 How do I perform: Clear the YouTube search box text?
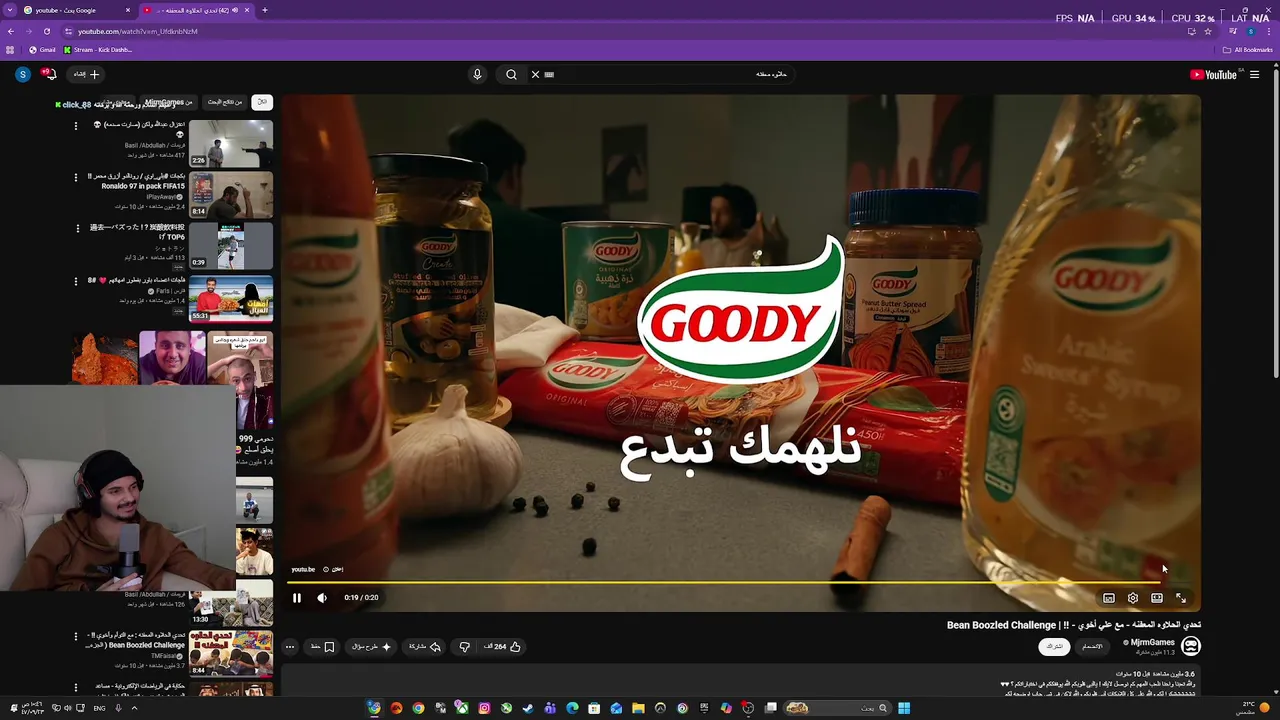(x=535, y=74)
